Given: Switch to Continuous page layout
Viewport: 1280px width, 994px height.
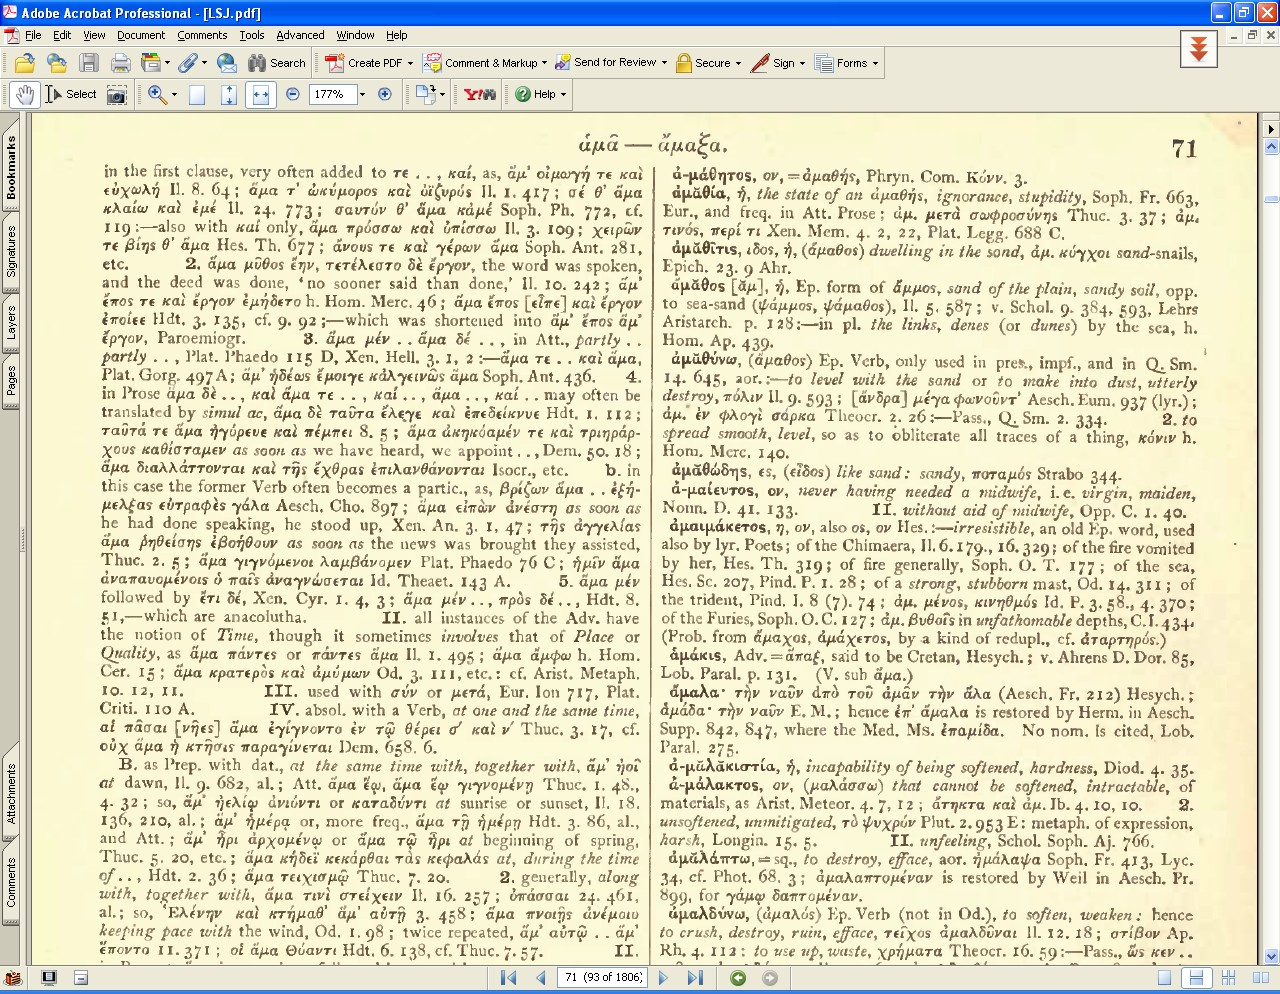Looking at the screenshot, I should click(x=1196, y=978).
